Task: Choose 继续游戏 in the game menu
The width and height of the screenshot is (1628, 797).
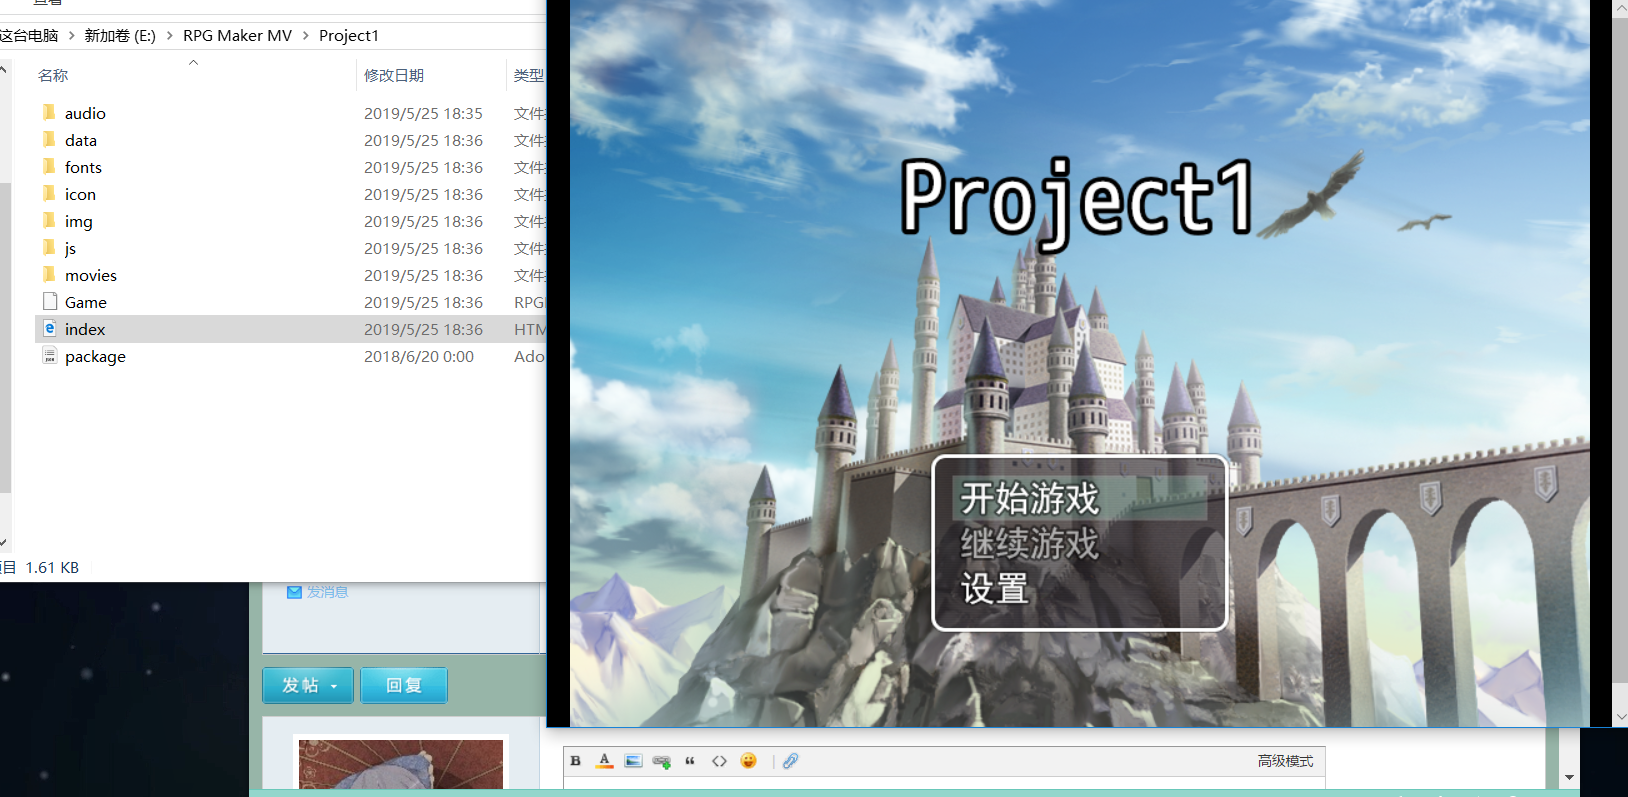Action: pyautogui.click(x=1030, y=543)
